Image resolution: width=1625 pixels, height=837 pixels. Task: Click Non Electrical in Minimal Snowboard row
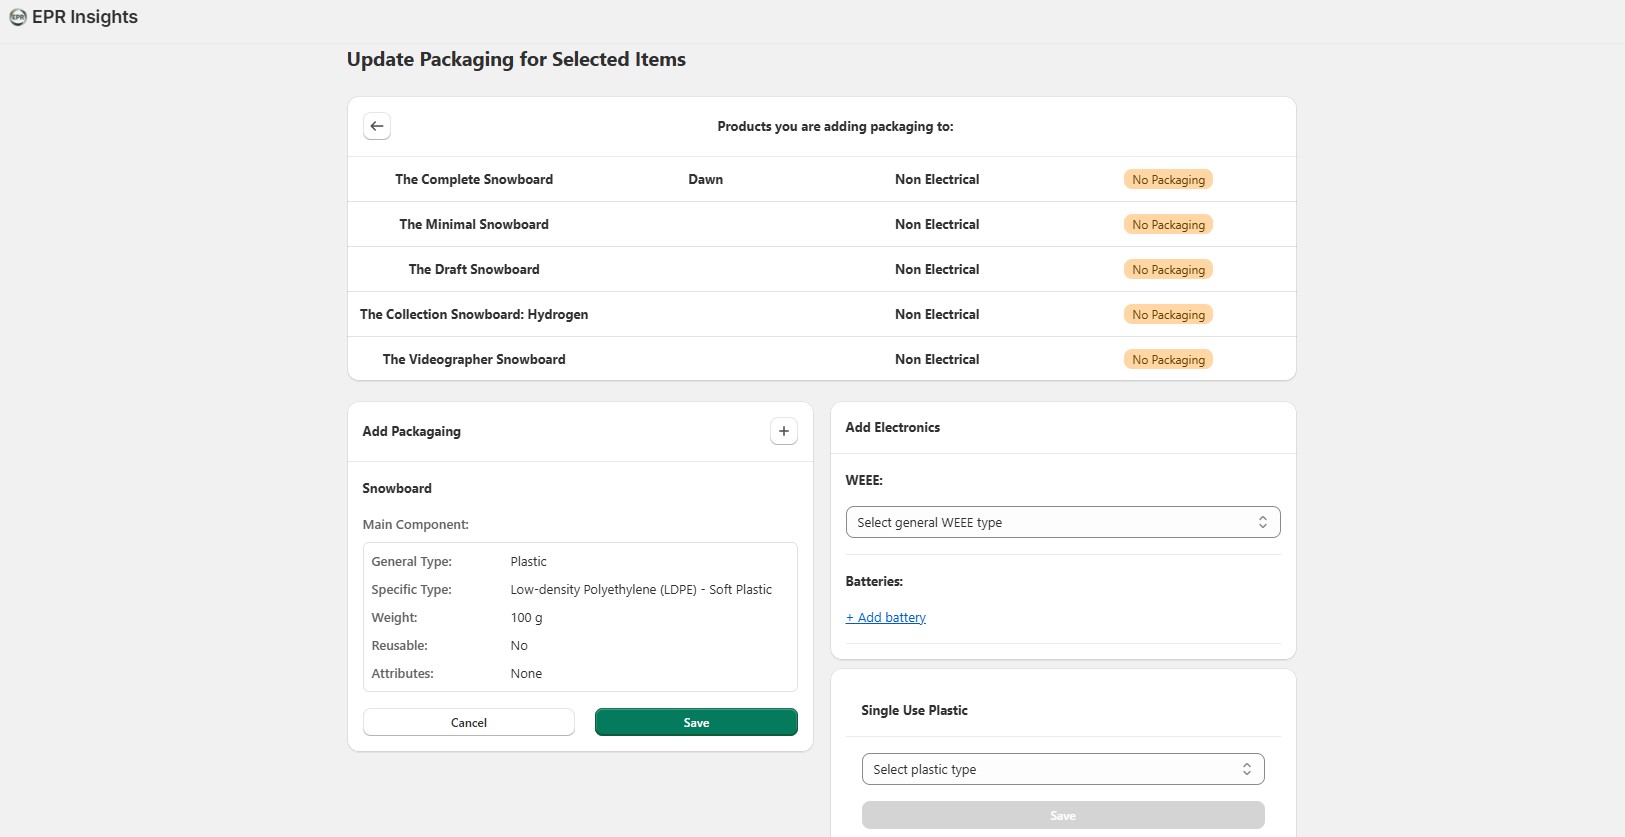pyautogui.click(x=937, y=224)
